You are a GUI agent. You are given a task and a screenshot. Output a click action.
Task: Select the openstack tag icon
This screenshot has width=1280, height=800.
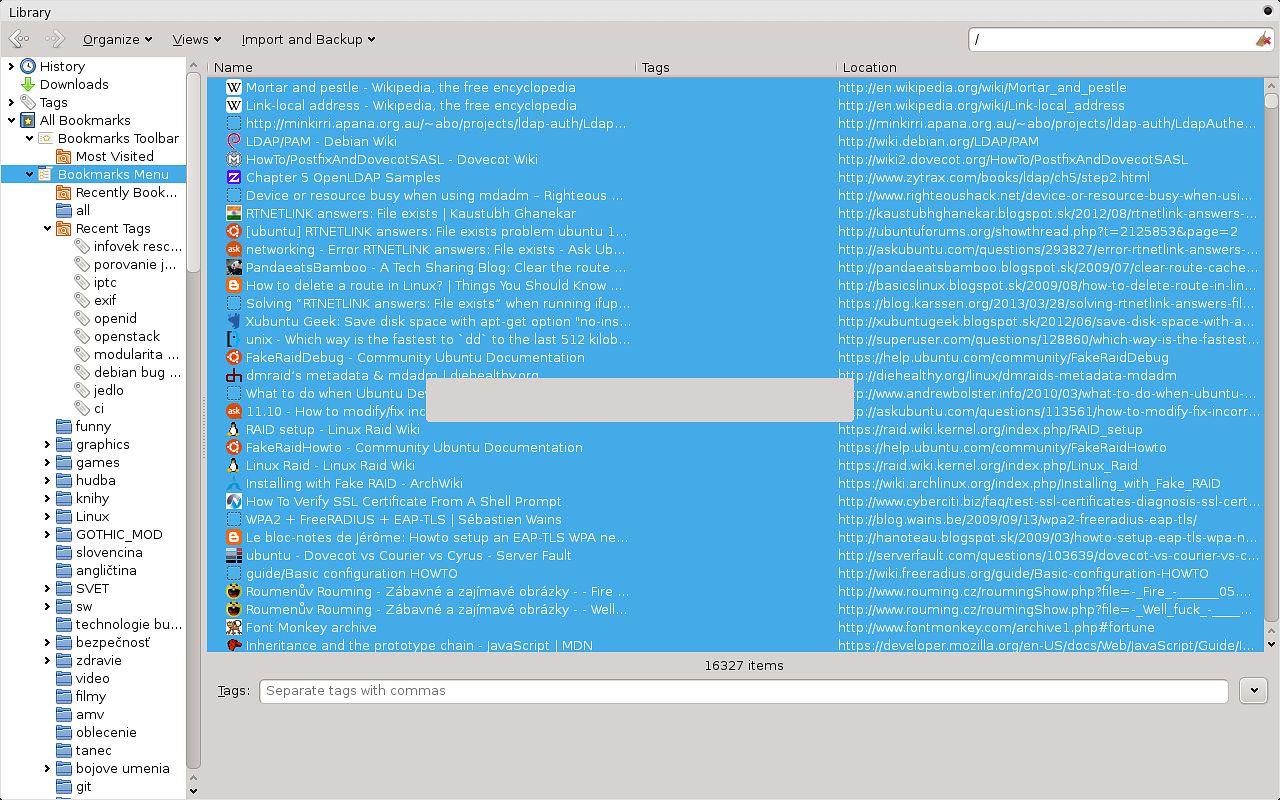[82, 336]
